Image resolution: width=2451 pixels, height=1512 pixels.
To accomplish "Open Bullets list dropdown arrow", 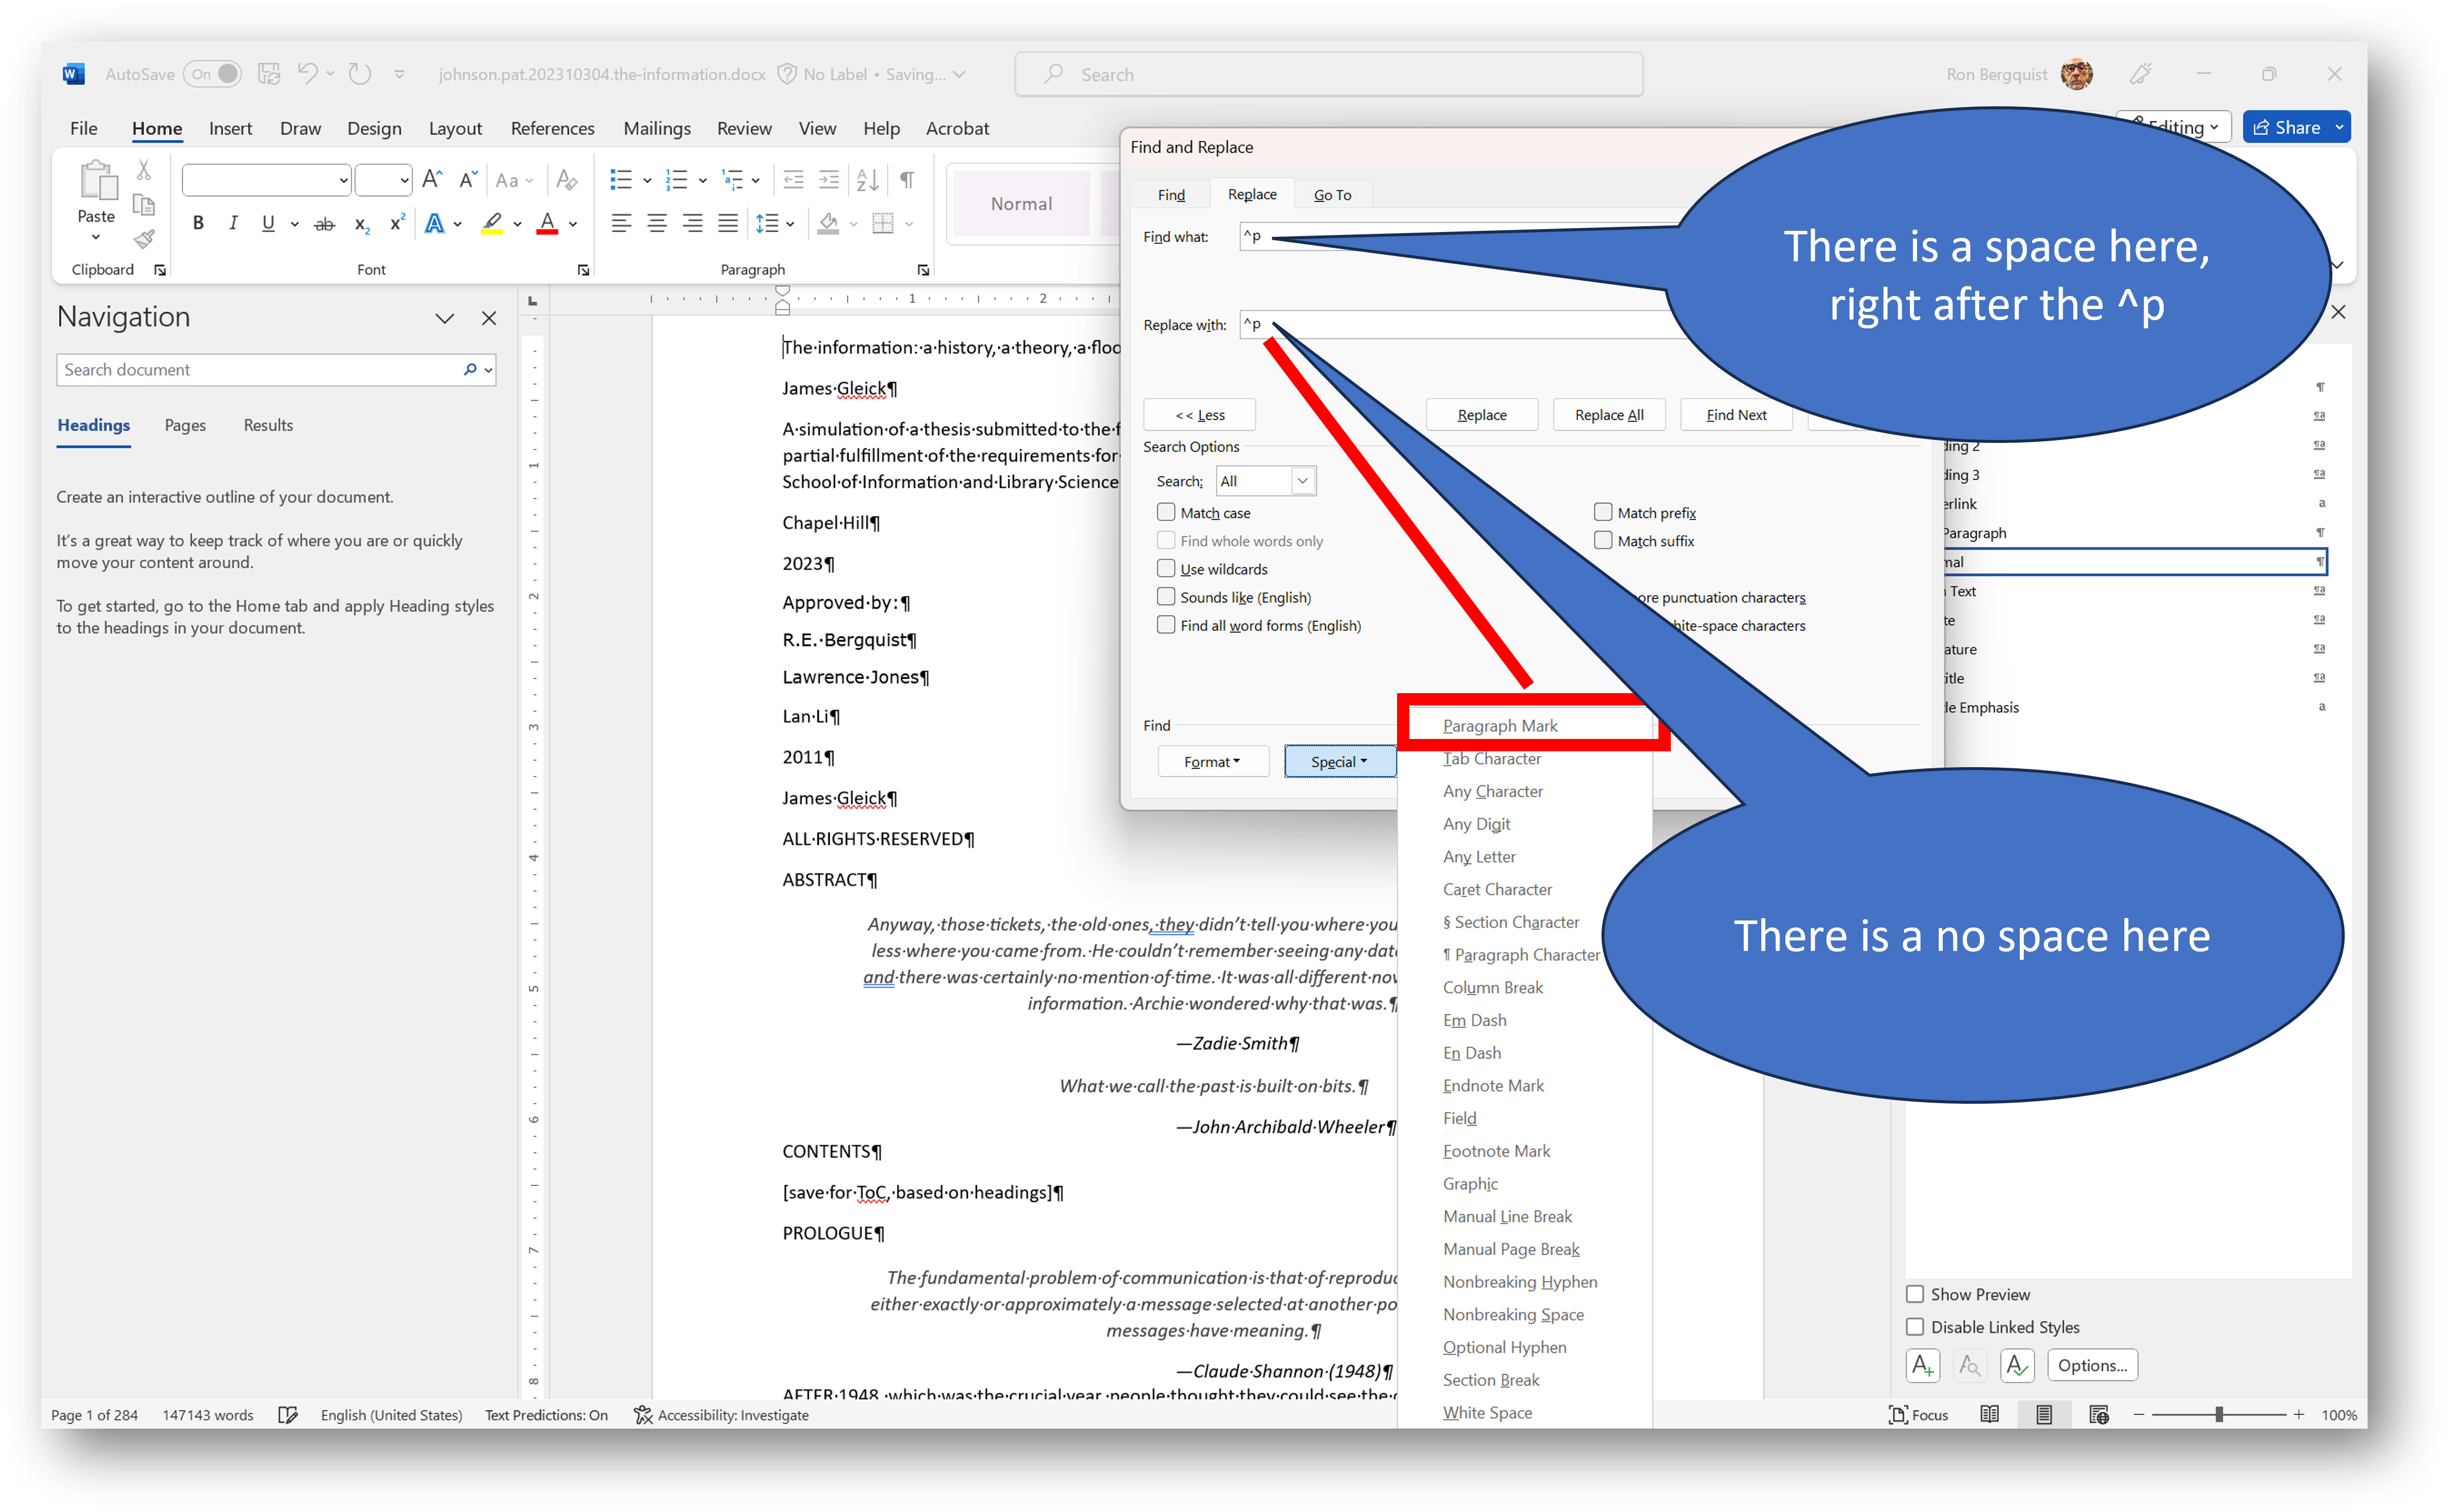I will 648,181.
